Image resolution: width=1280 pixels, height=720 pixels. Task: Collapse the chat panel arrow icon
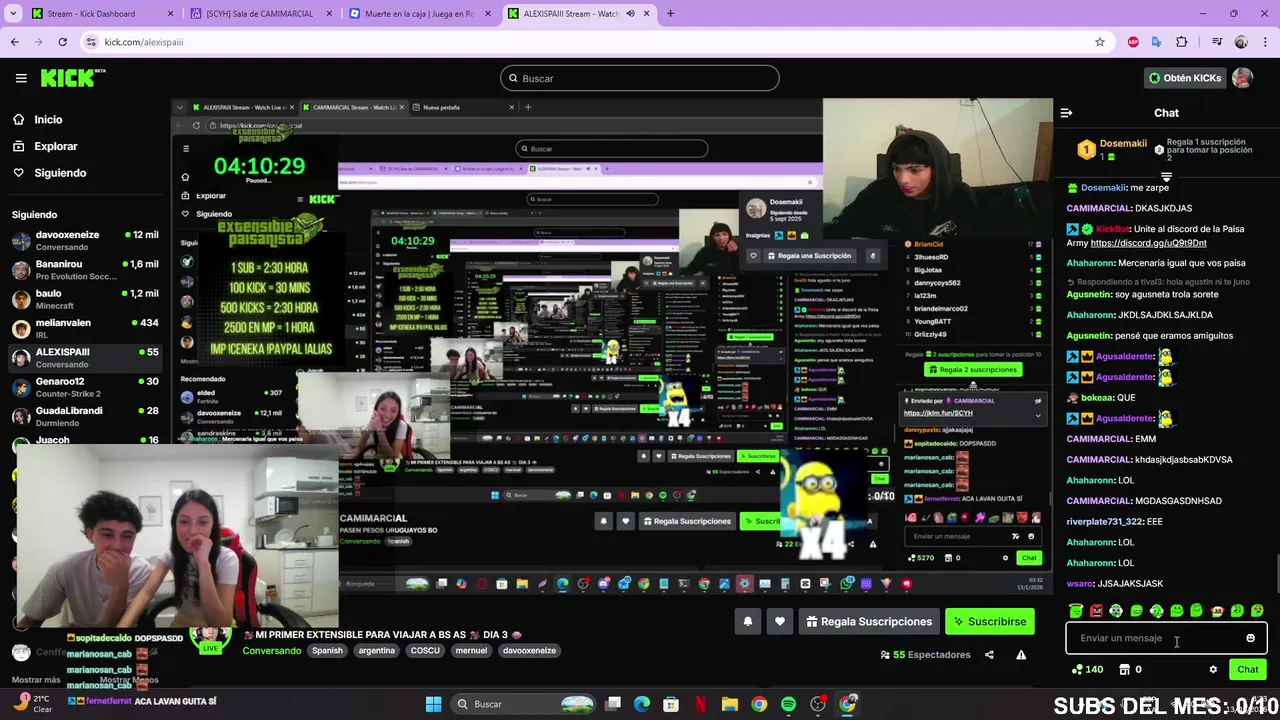click(1066, 113)
